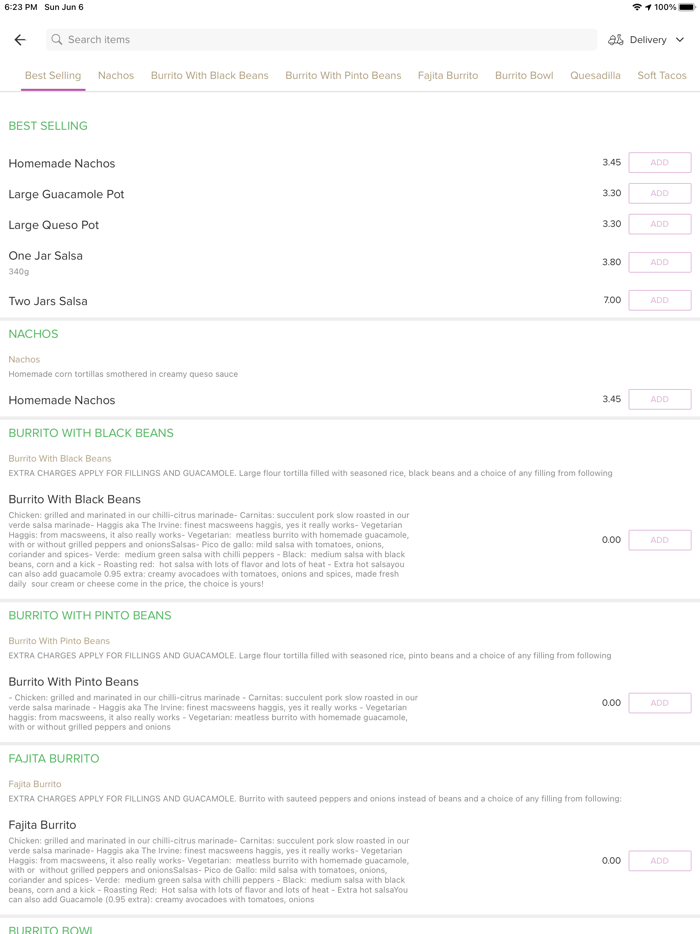Add One Jar Salsa to order
The image size is (700, 934).
click(659, 263)
